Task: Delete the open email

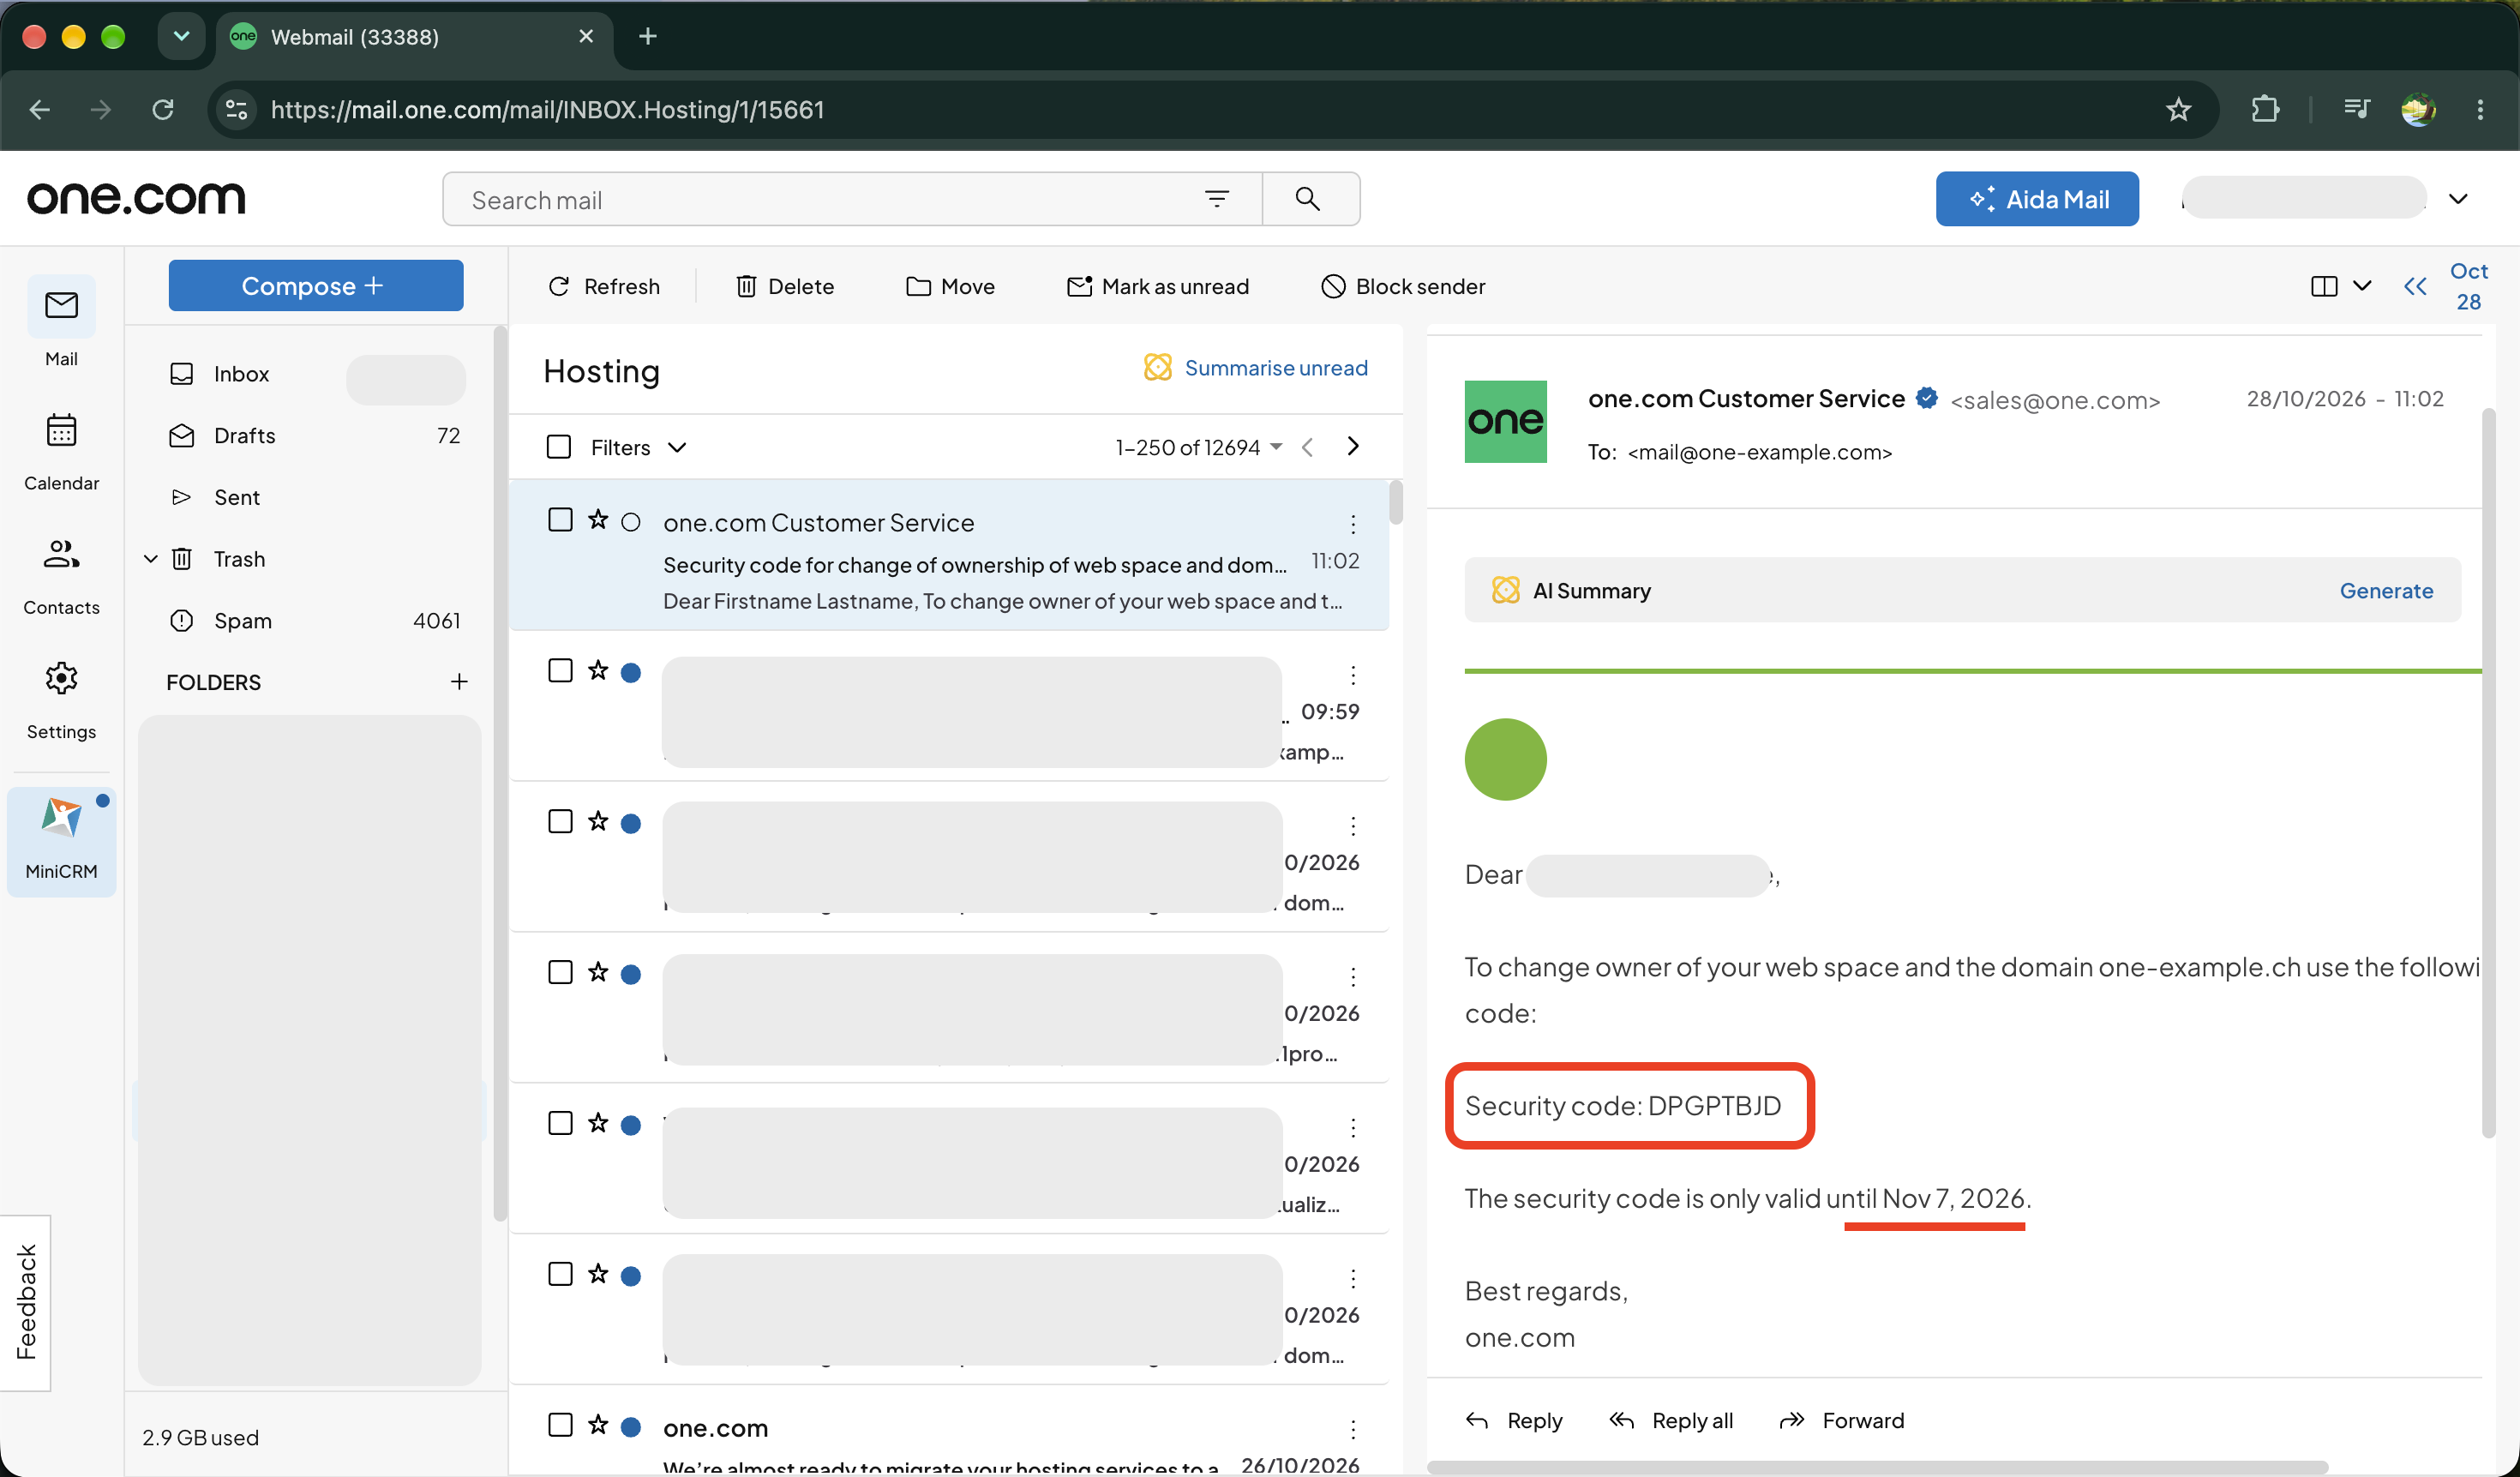Action: (784, 286)
